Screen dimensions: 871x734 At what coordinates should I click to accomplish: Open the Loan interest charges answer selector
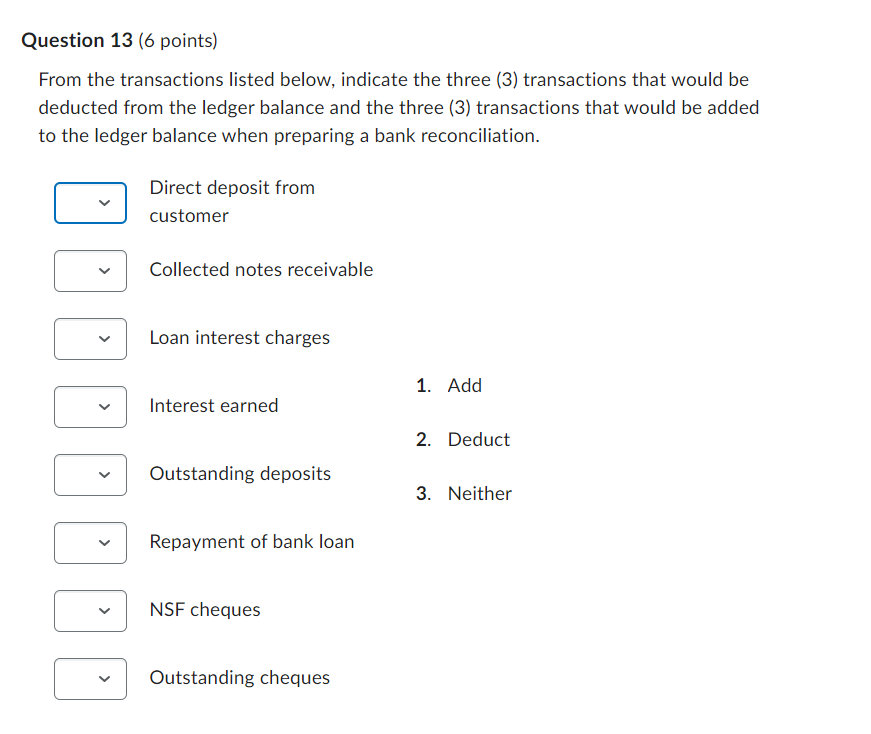(90, 339)
